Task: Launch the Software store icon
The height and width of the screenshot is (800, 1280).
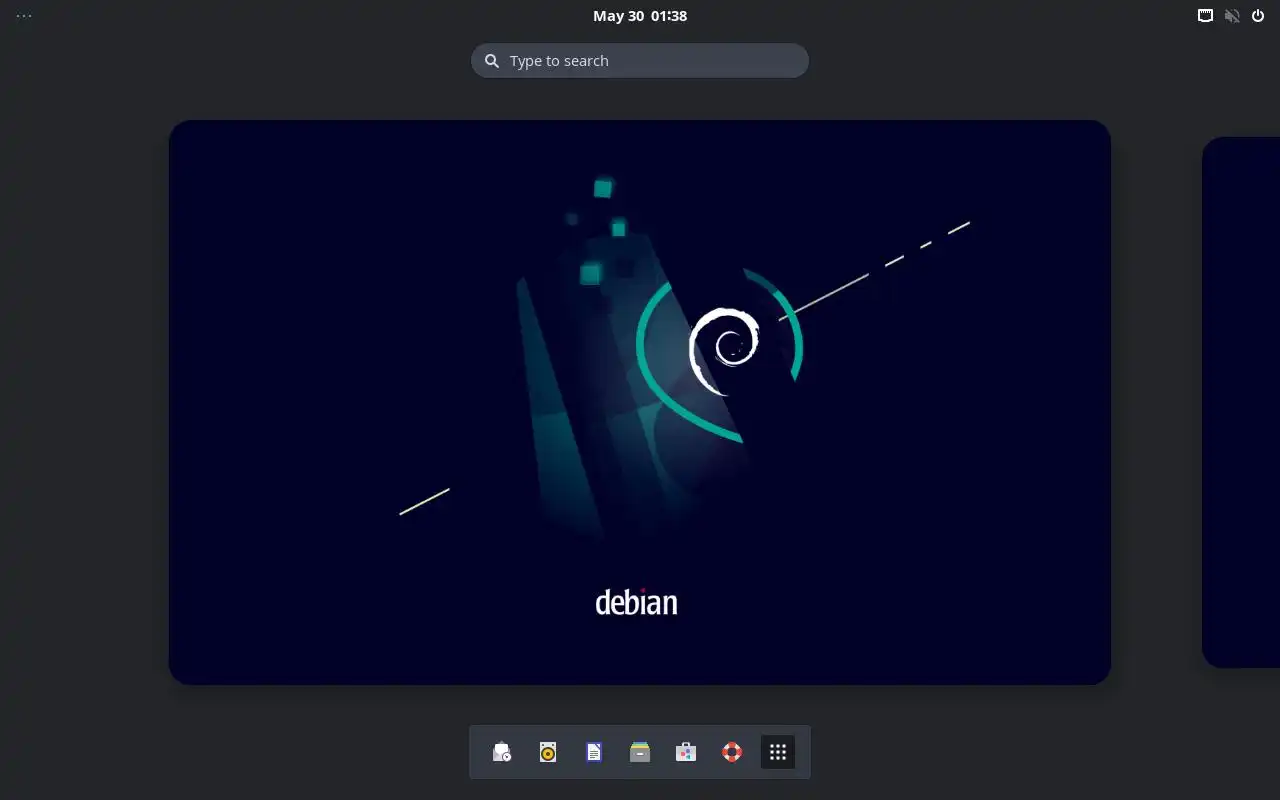Action: pyautogui.click(x=686, y=752)
